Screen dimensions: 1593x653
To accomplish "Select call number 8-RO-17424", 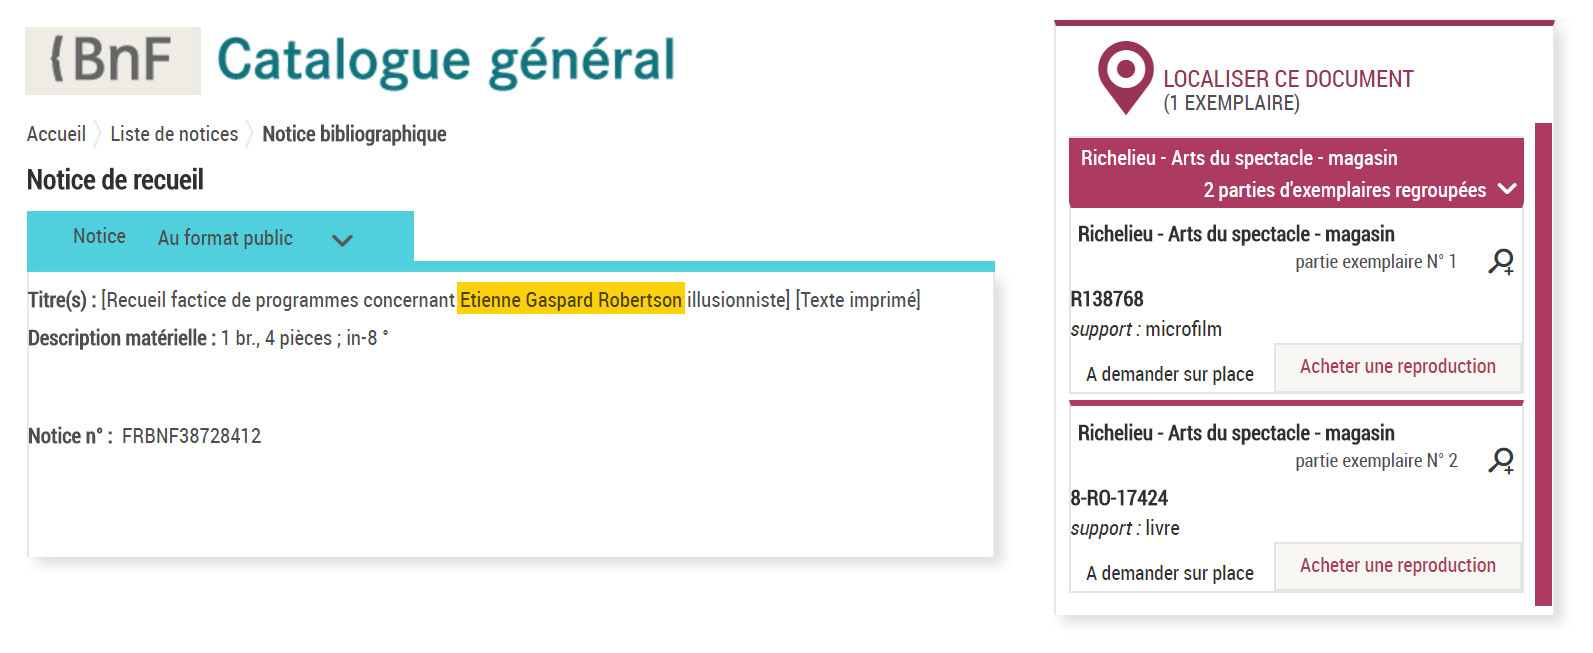I will click(x=1119, y=498).
